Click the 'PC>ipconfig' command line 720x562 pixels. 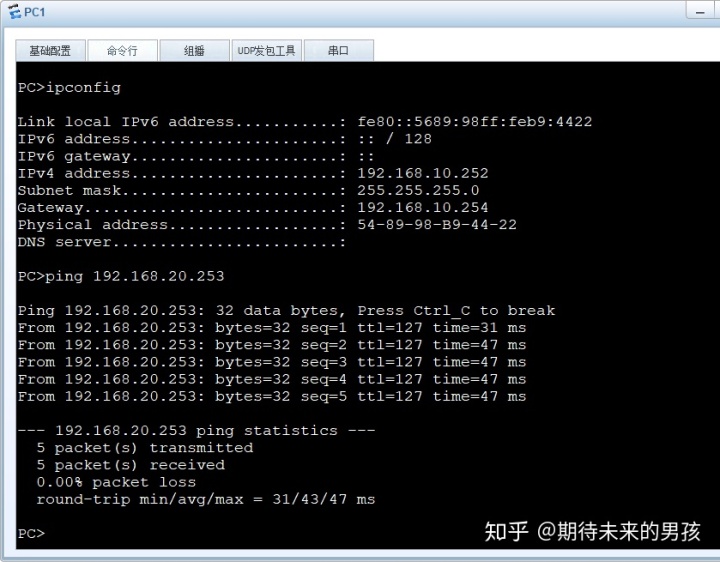[69, 87]
